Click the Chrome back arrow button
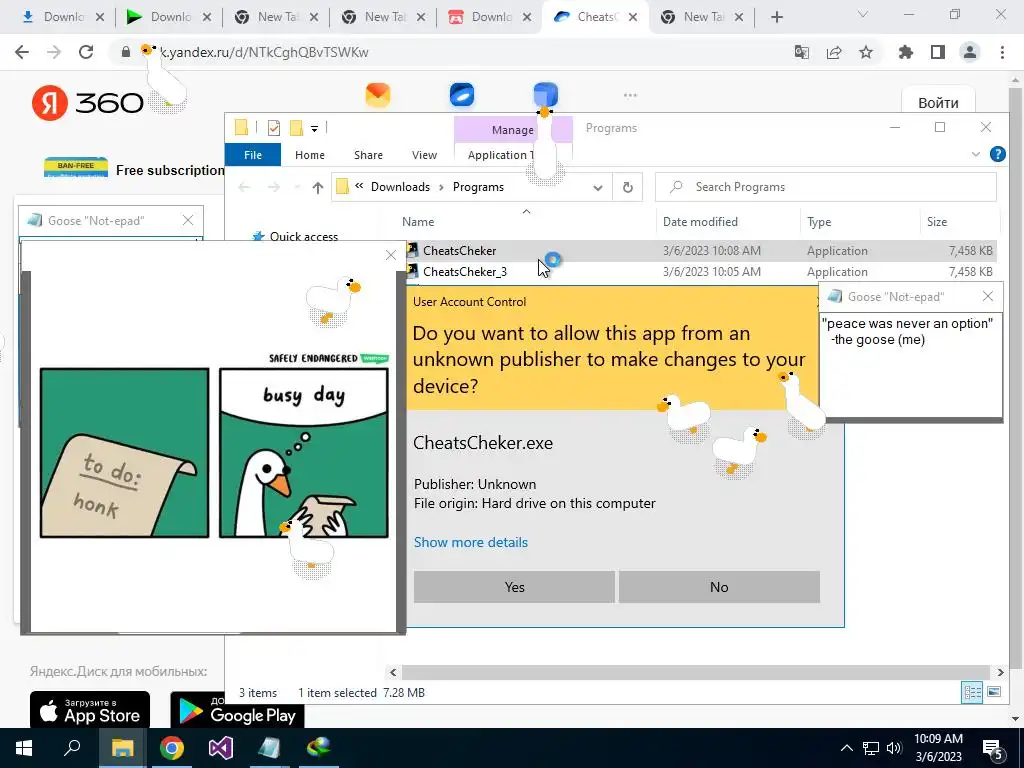Image resolution: width=1024 pixels, height=768 pixels. point(22,52)
